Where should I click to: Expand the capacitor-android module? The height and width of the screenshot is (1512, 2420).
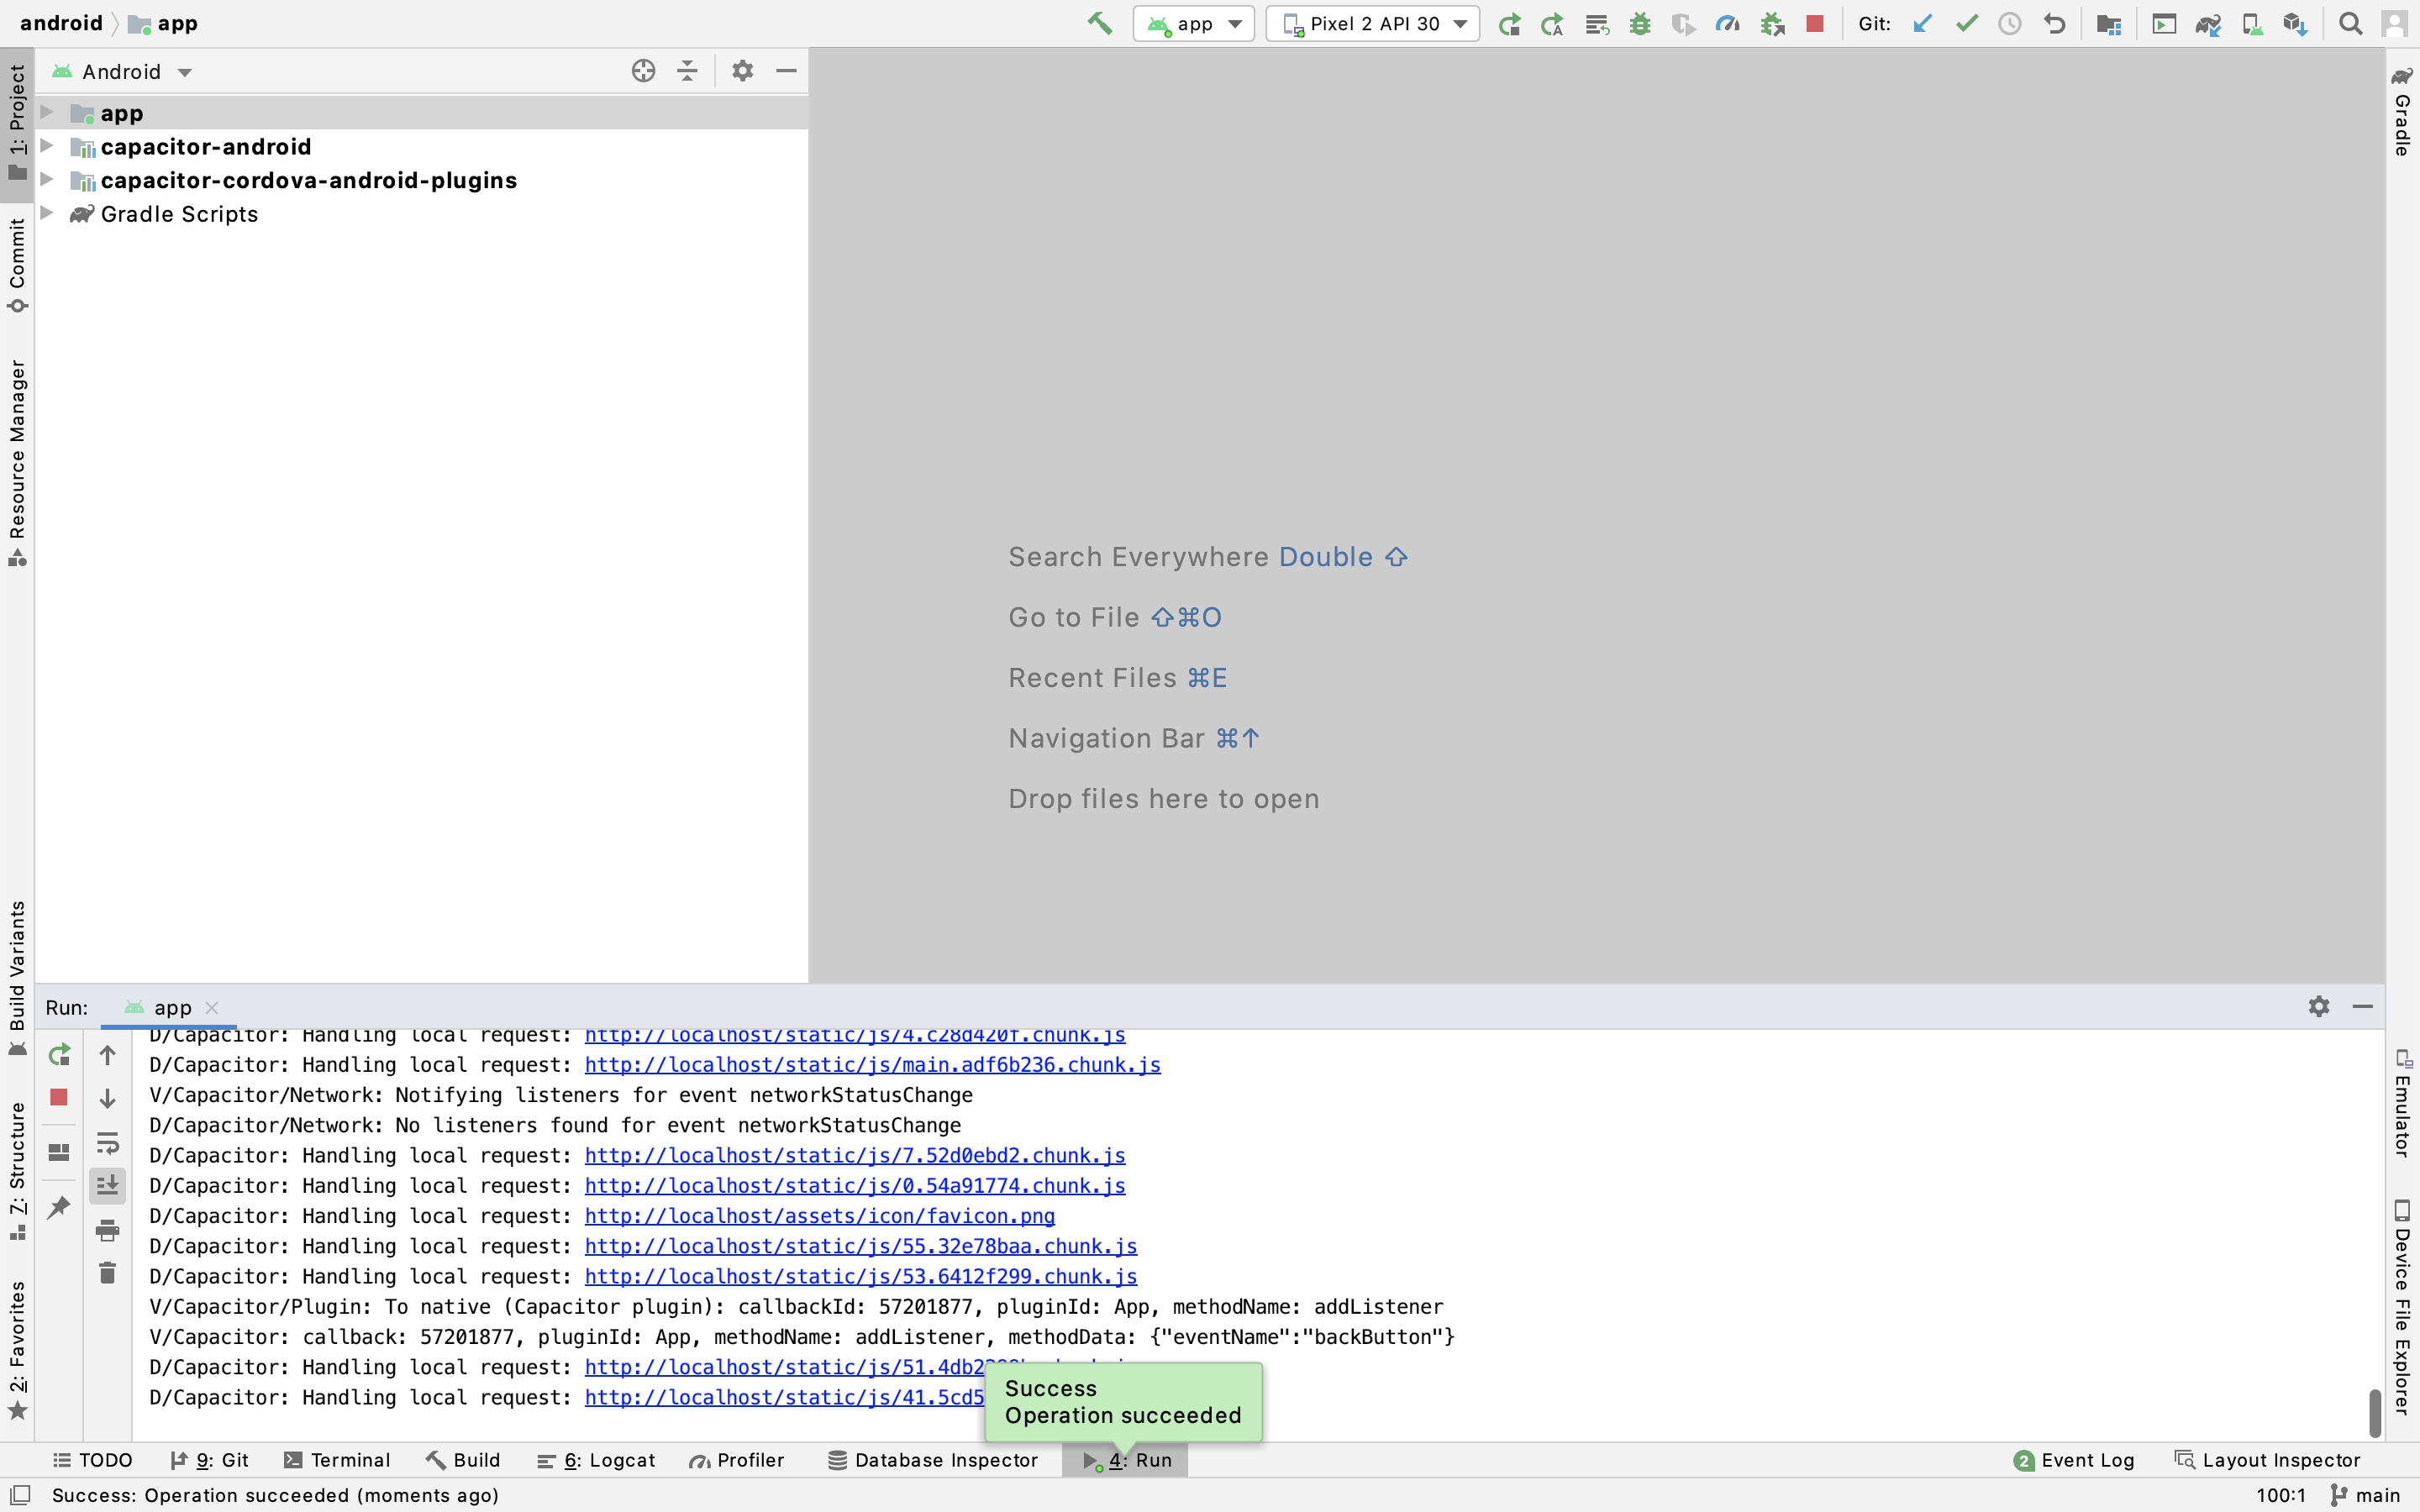click(47, 147)
